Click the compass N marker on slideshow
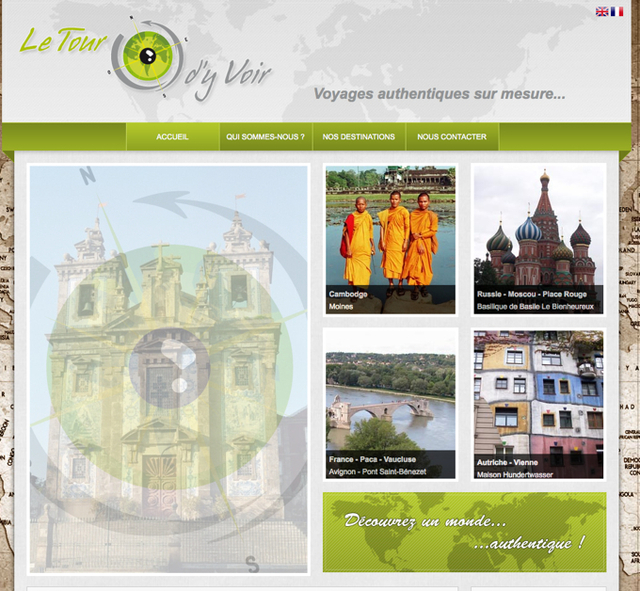This screenshot has width=640, height=591. pos(88,178)
